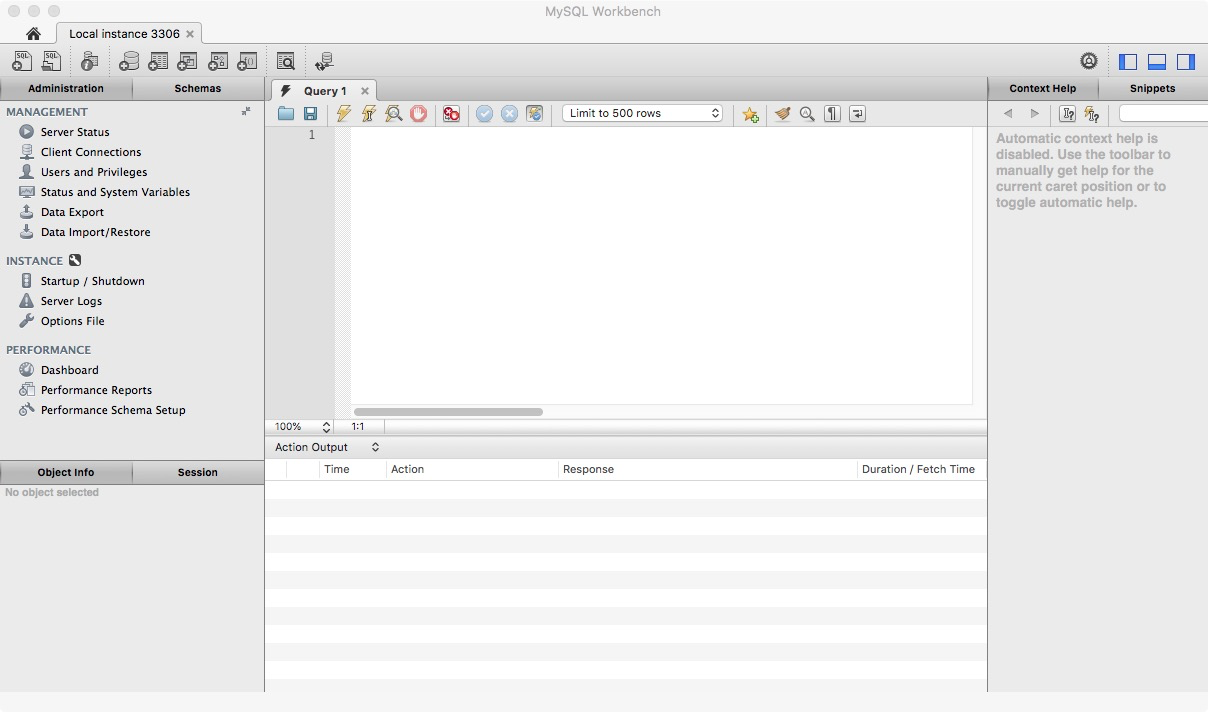Beautify the query with broom icon
The width and height of the screenshot is (1208, 712).
(782, 114)
